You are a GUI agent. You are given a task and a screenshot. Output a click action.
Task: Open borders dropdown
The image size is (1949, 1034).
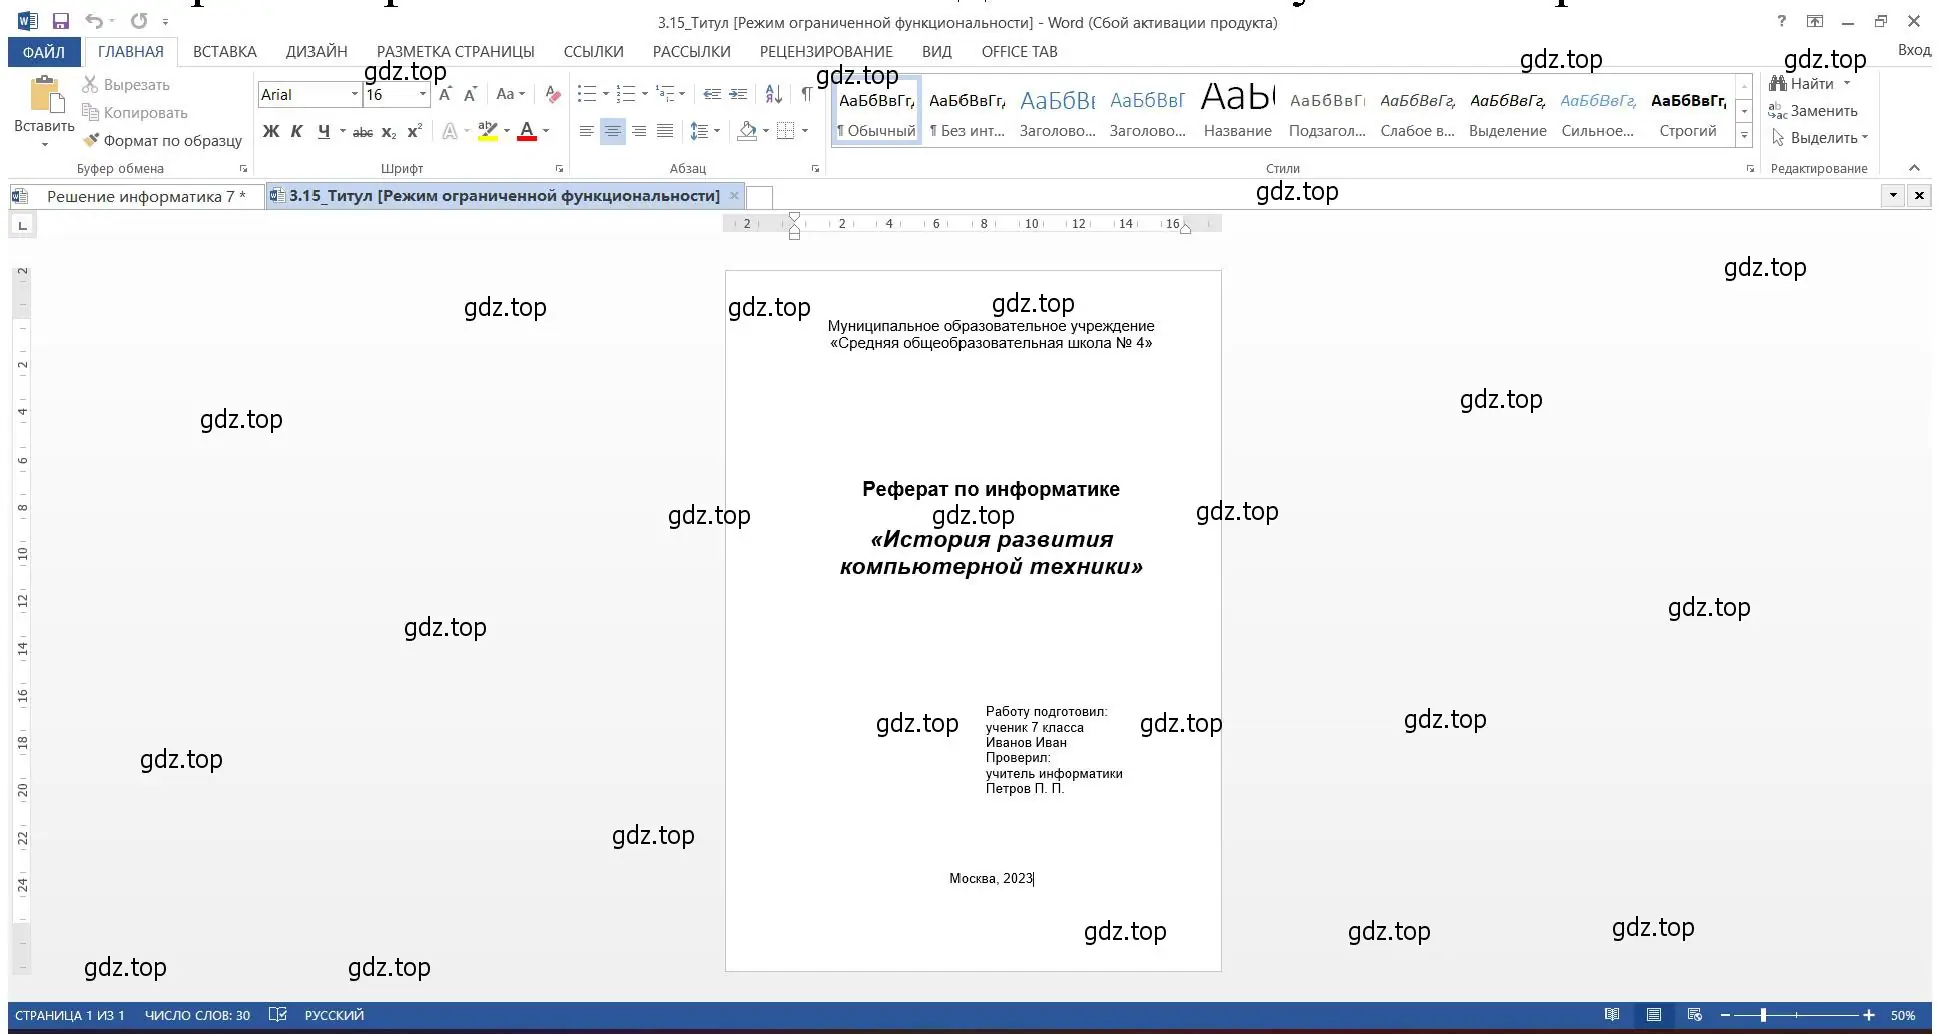point(804,131)
